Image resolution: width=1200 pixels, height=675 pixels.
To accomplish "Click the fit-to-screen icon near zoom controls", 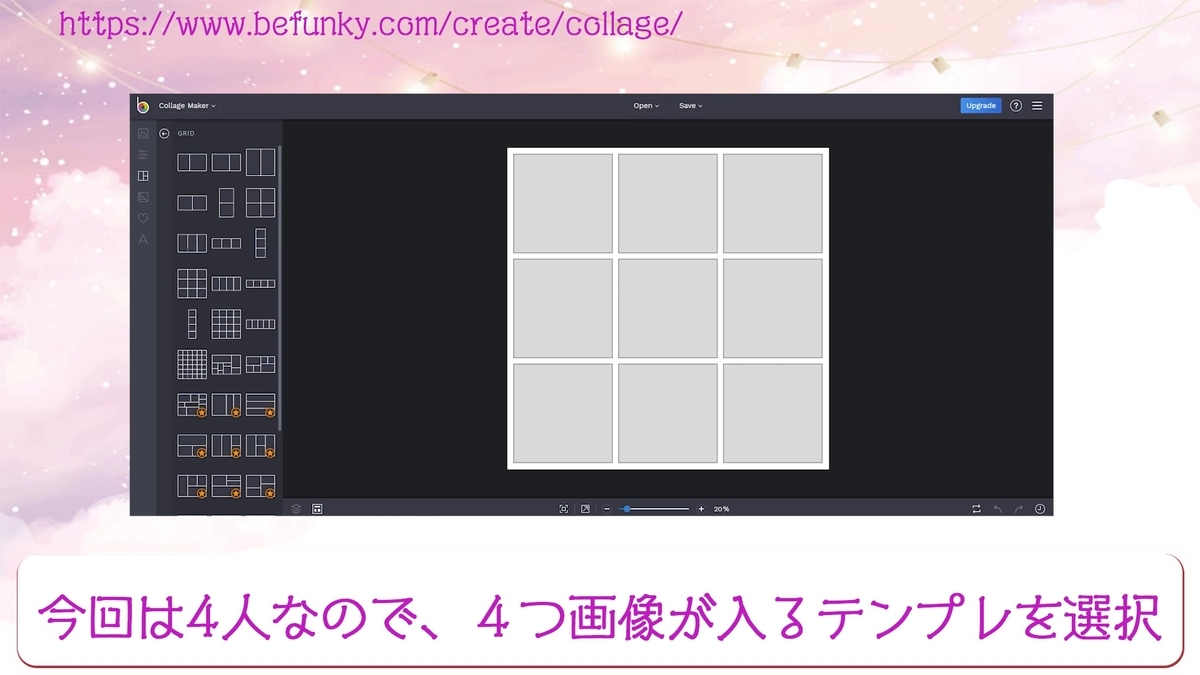I will (563, 508).
